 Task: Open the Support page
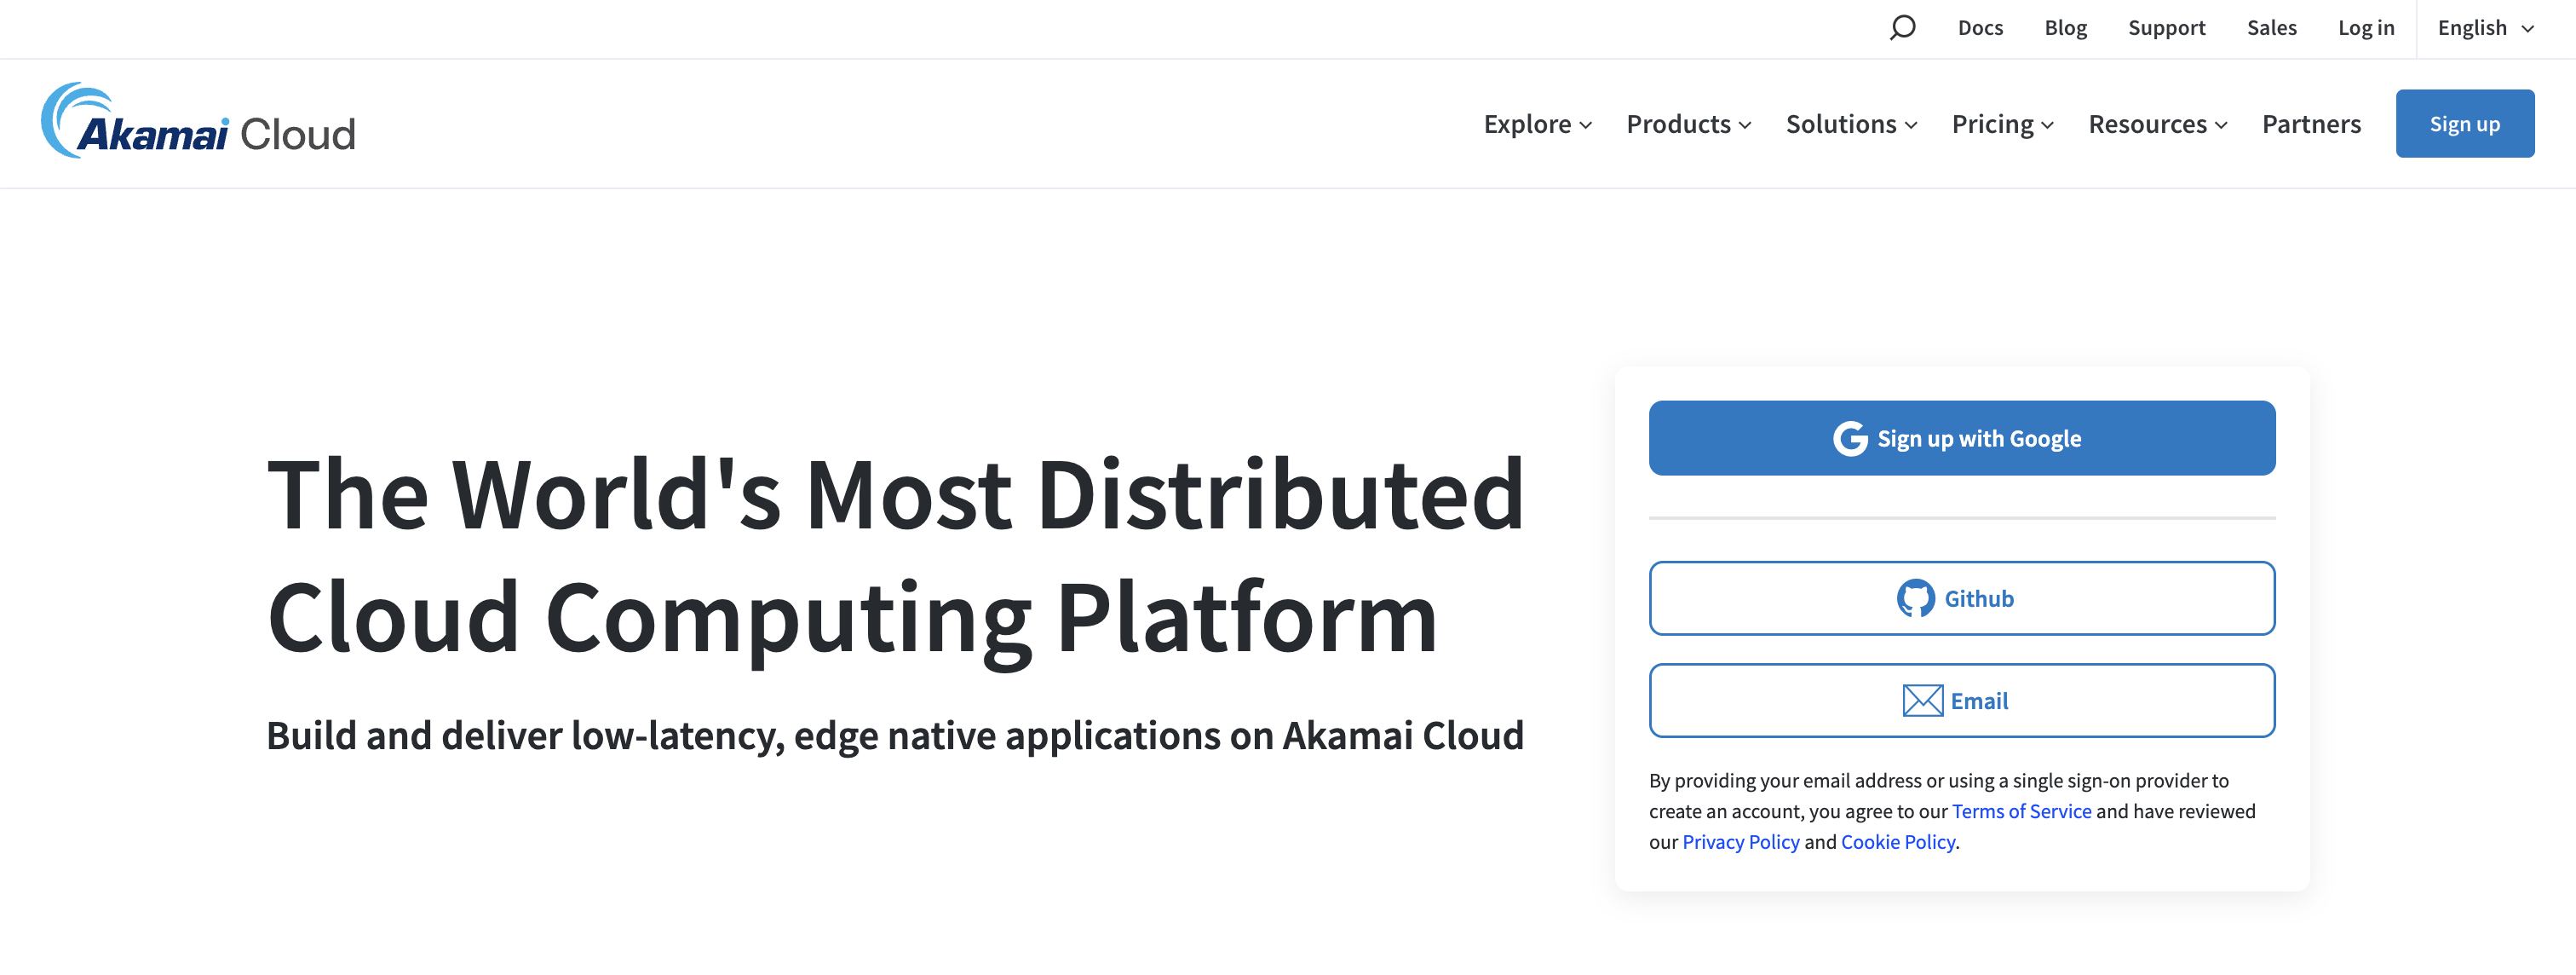[2166, 28]
